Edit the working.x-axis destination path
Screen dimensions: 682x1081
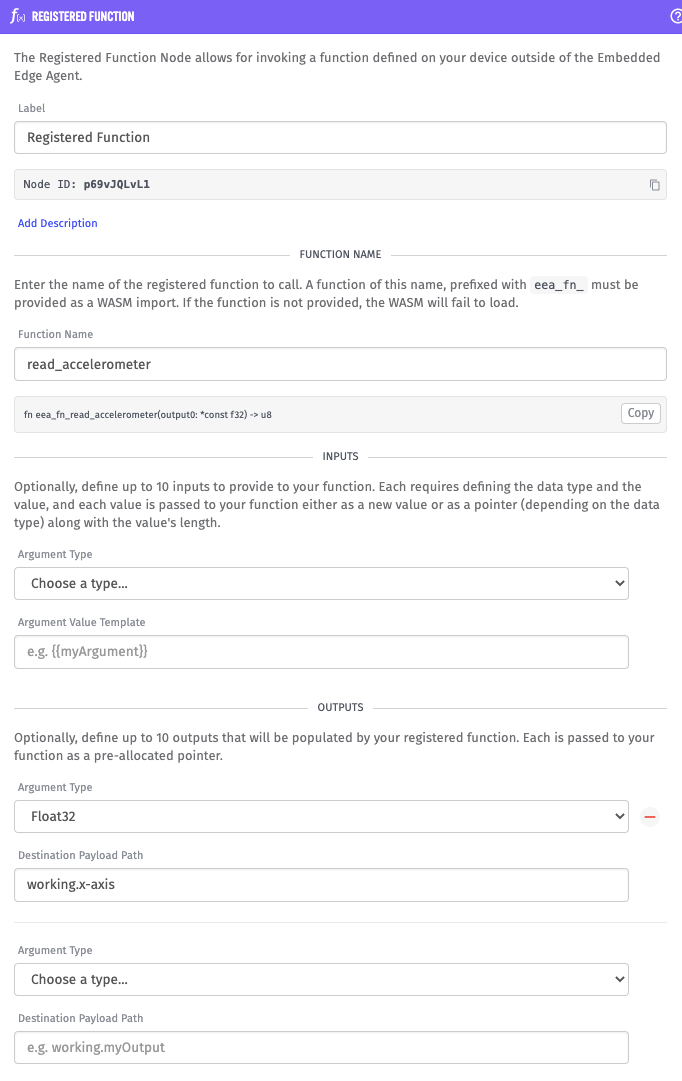point(321,885)
